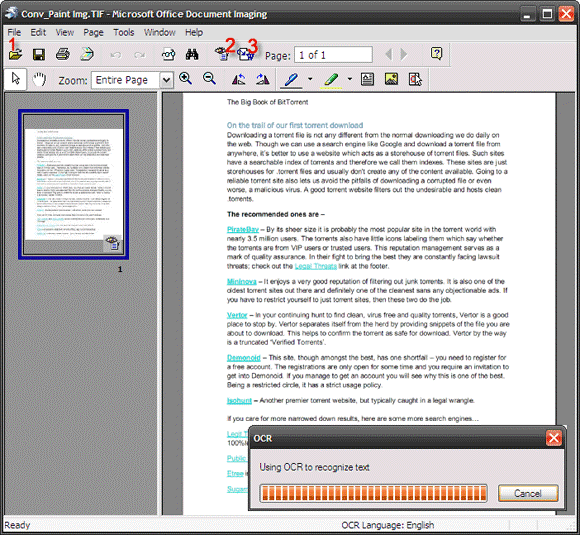Select the page 1 thumbnail
Screen dimensions: 580x535
[x=74, y=184]
